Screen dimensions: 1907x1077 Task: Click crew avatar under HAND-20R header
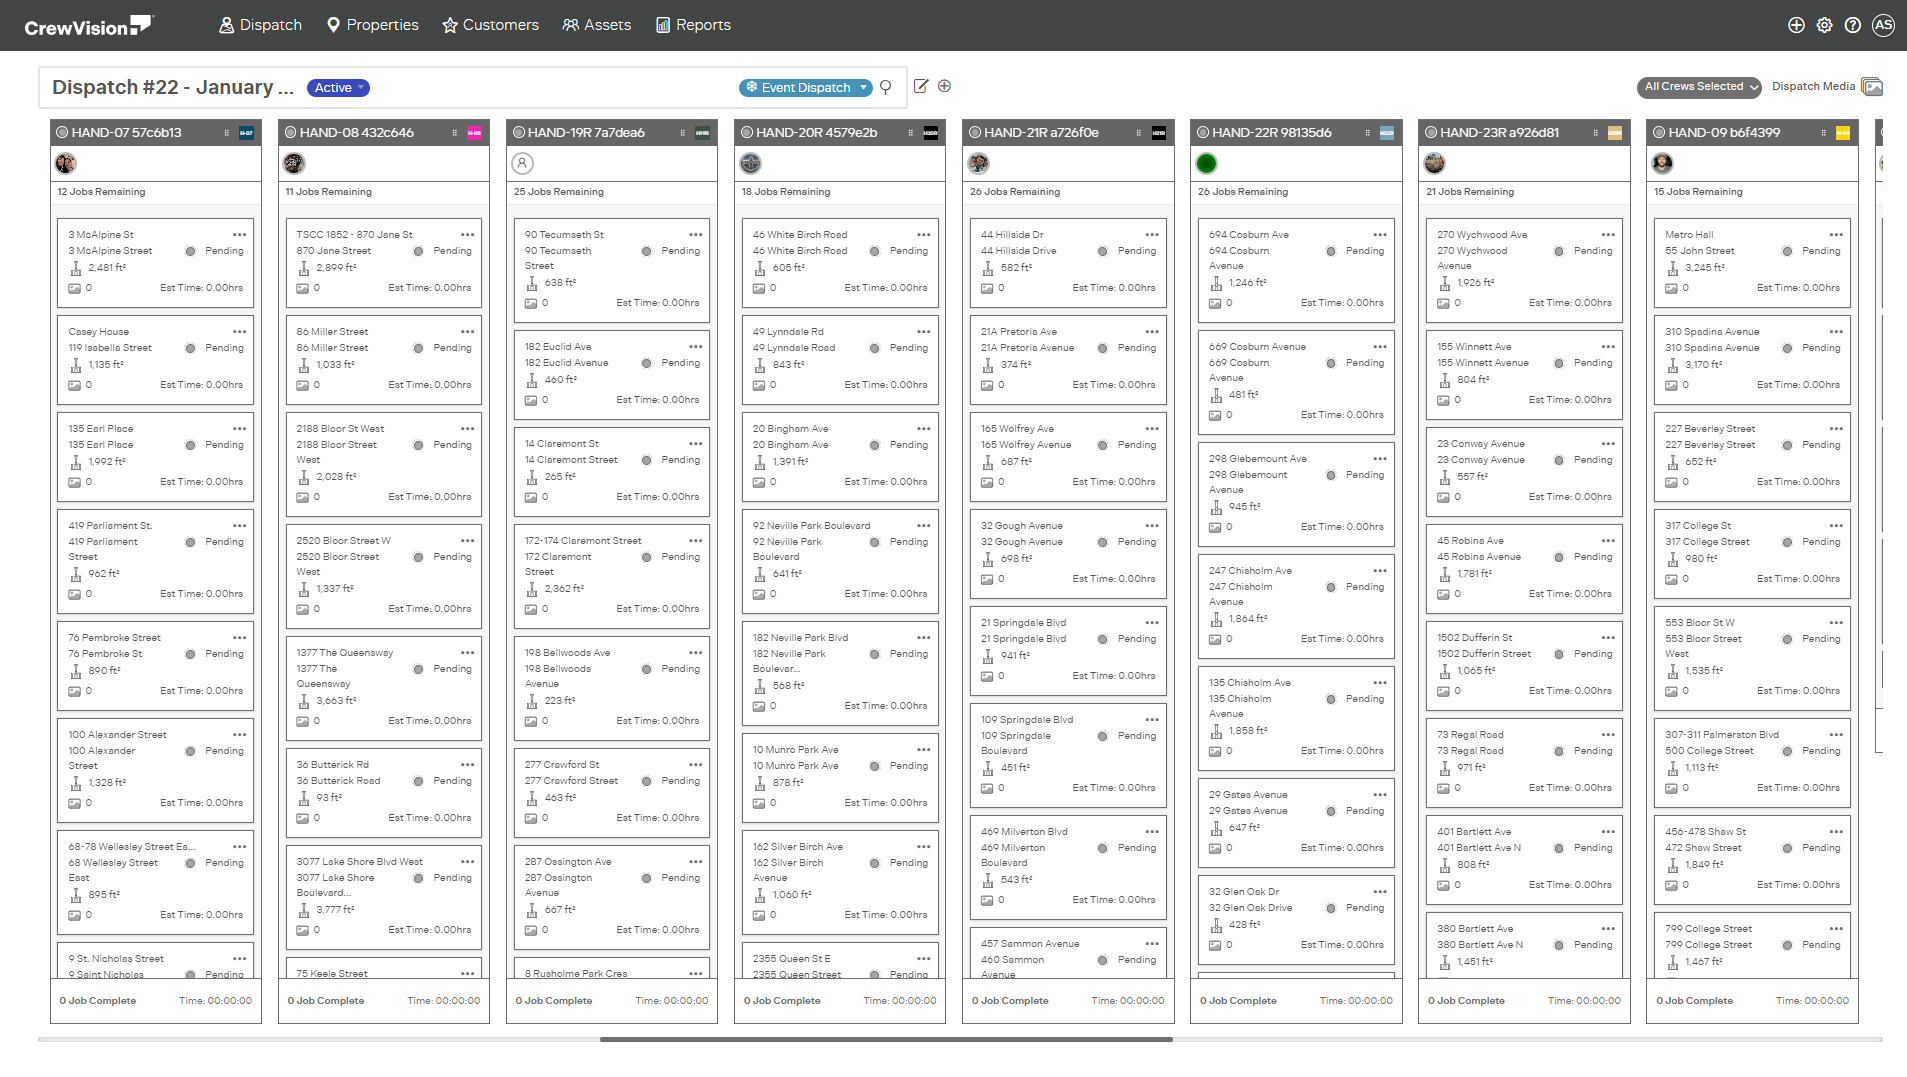(x=750, y=163)
